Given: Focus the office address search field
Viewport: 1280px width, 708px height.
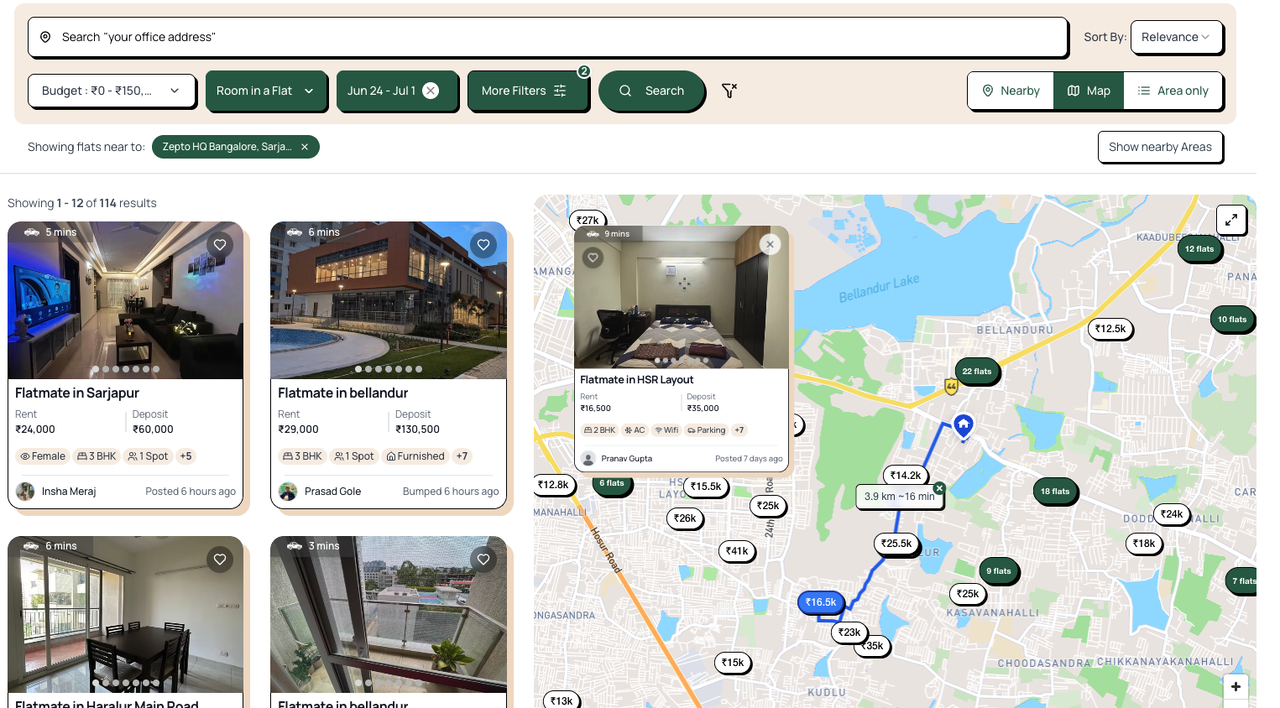Looking at the screenshot, I should click(548, 37).
